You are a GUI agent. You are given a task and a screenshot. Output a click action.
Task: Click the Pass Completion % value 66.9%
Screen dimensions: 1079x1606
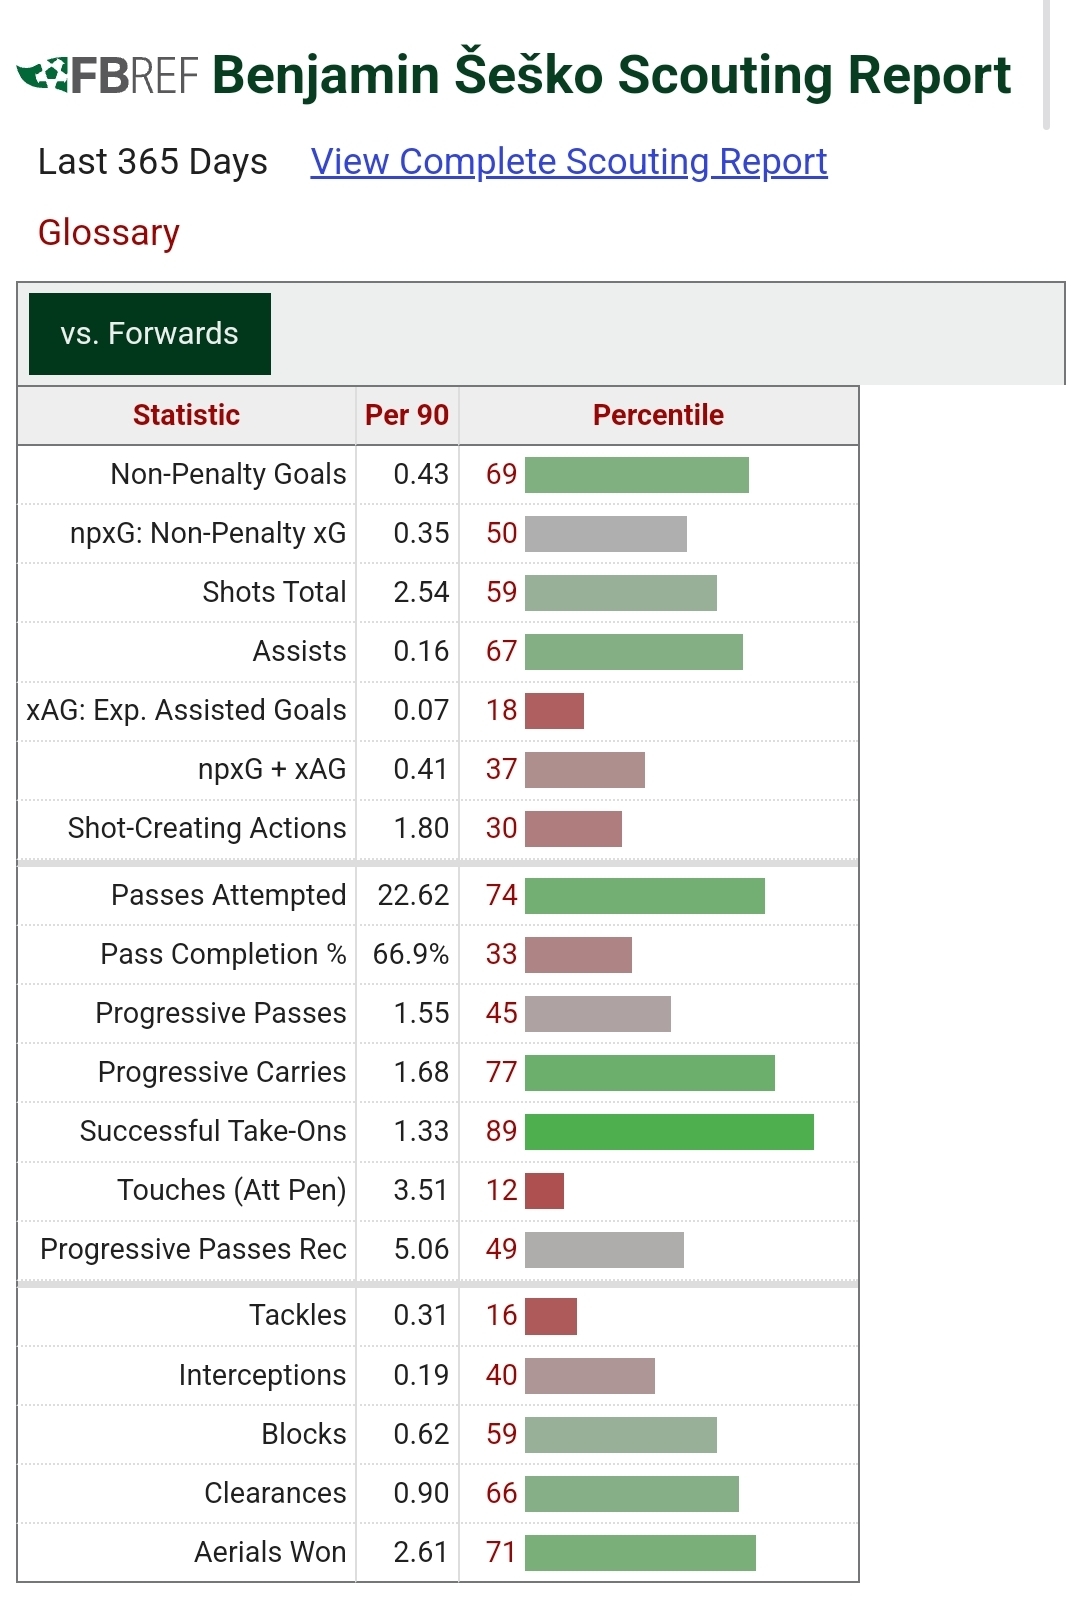(410, 954)
